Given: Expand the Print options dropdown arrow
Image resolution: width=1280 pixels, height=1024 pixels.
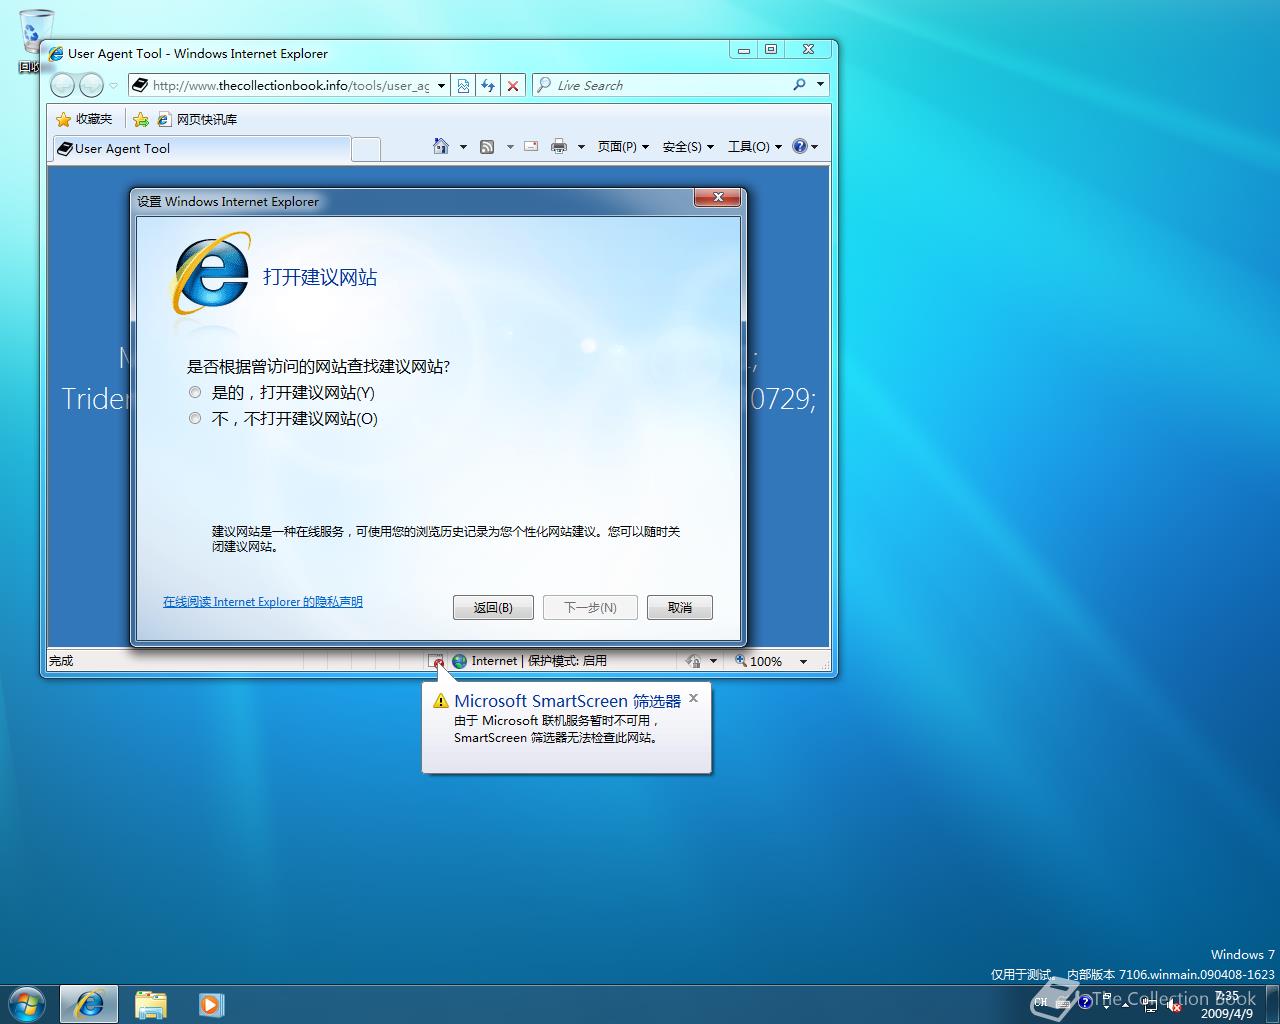Looking at the screenshot, I should [x=581, y=147].
